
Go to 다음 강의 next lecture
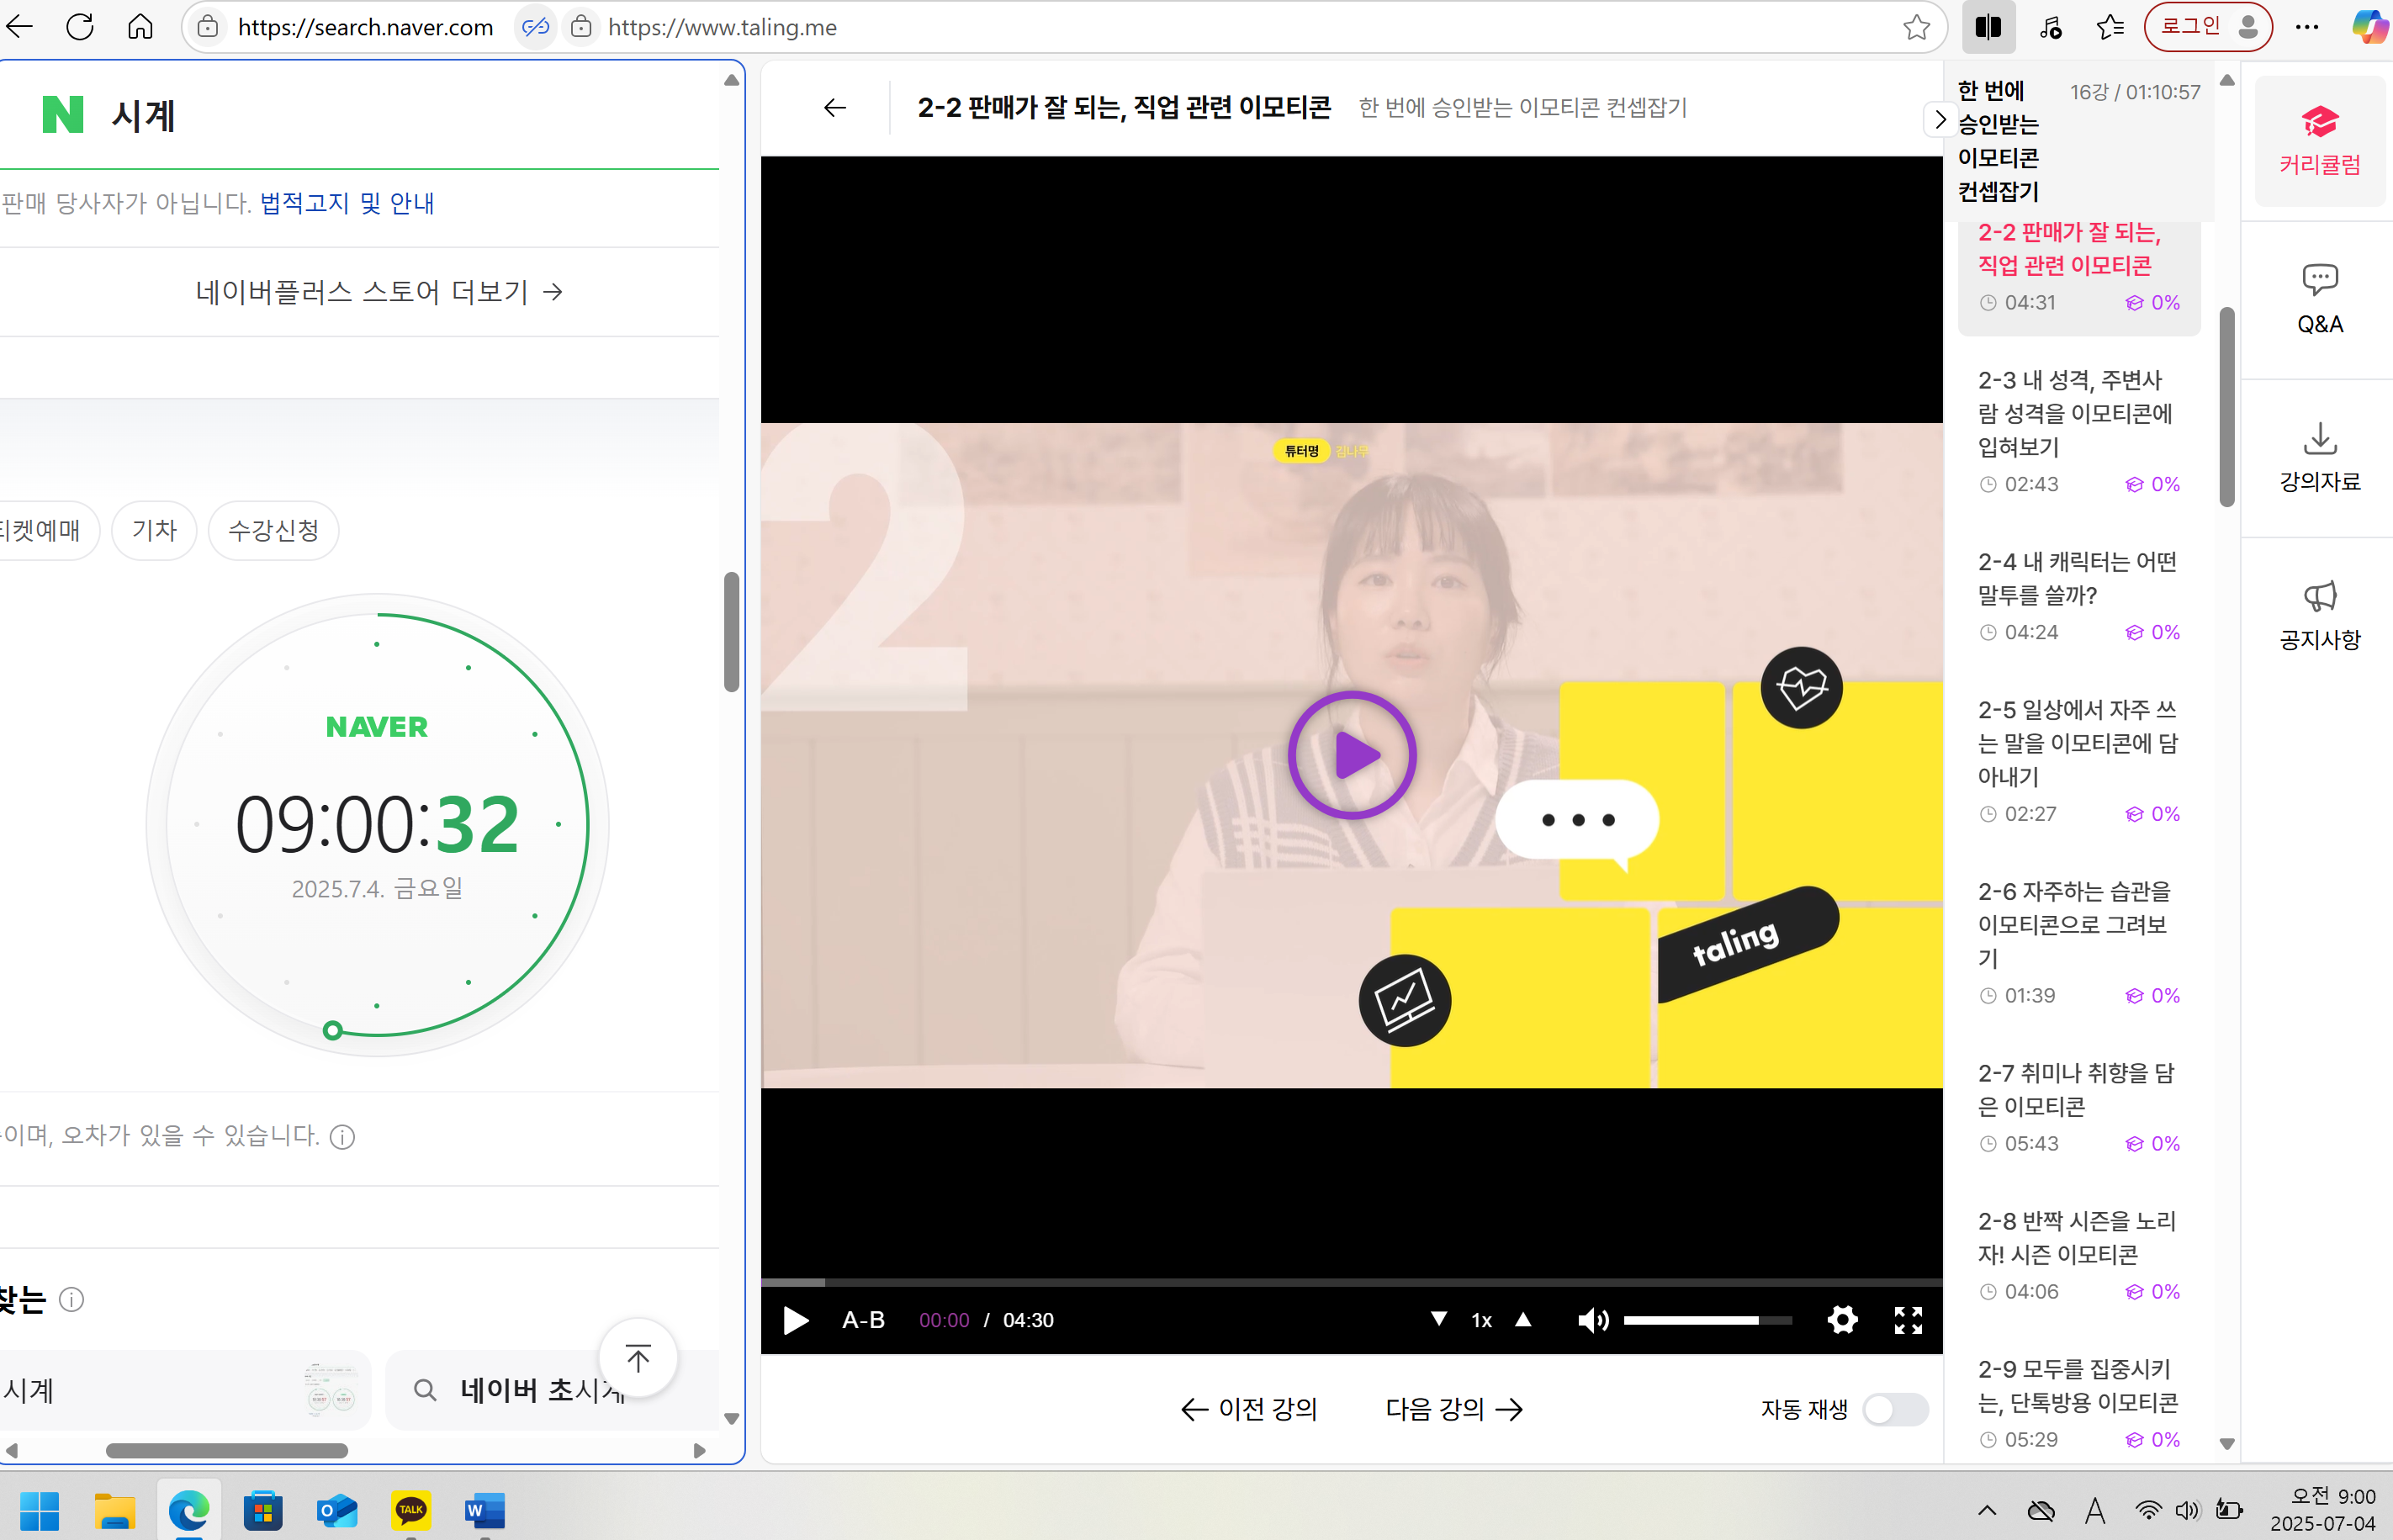coord(1454,1409)
